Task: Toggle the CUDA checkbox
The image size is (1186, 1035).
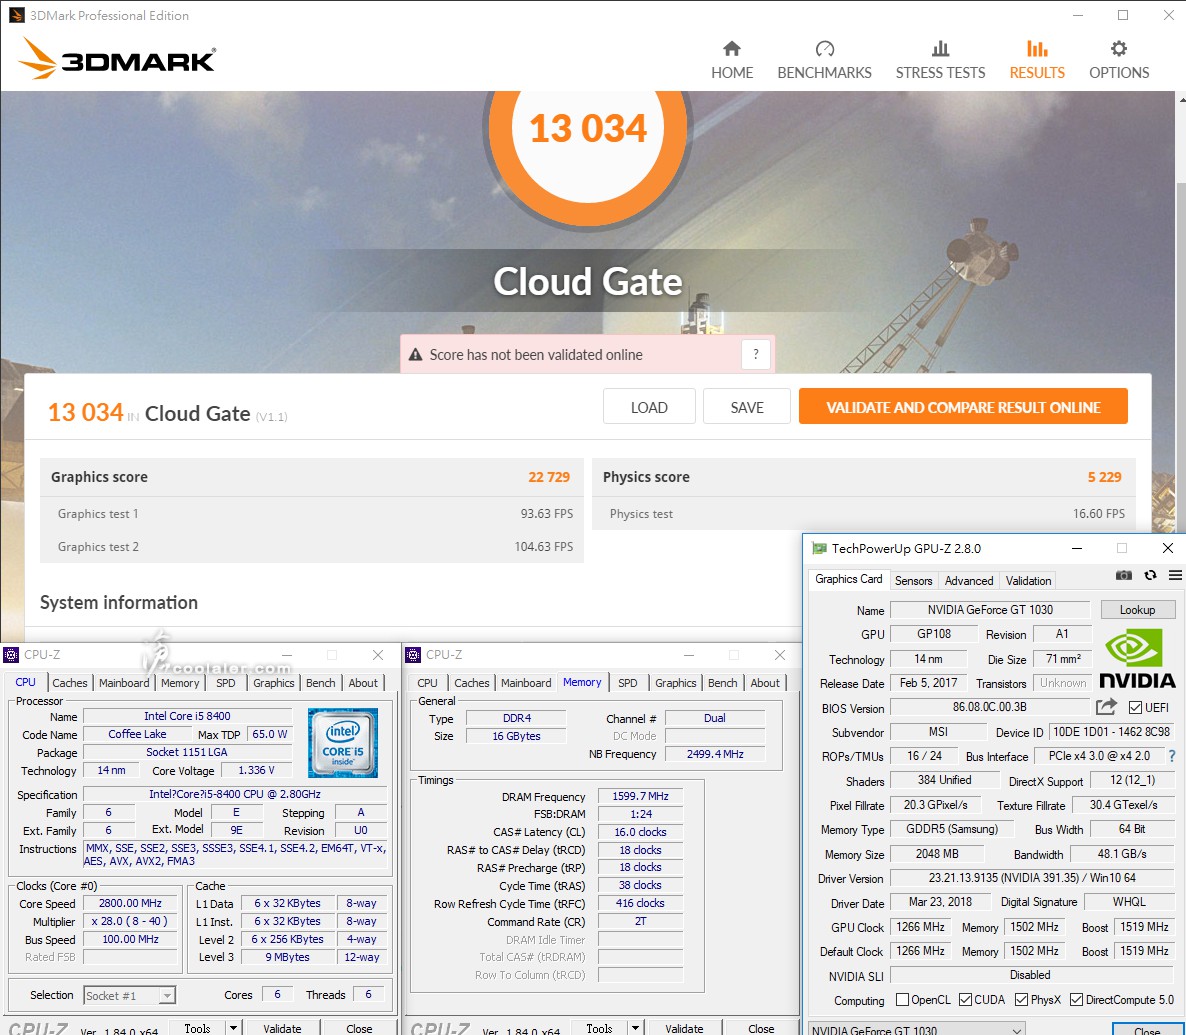Action: (x=965, y=999)
